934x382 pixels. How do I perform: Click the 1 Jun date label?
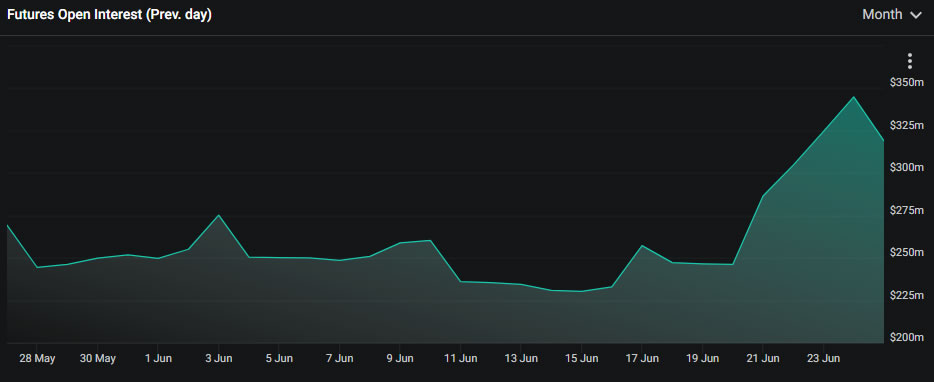point(158,358)
